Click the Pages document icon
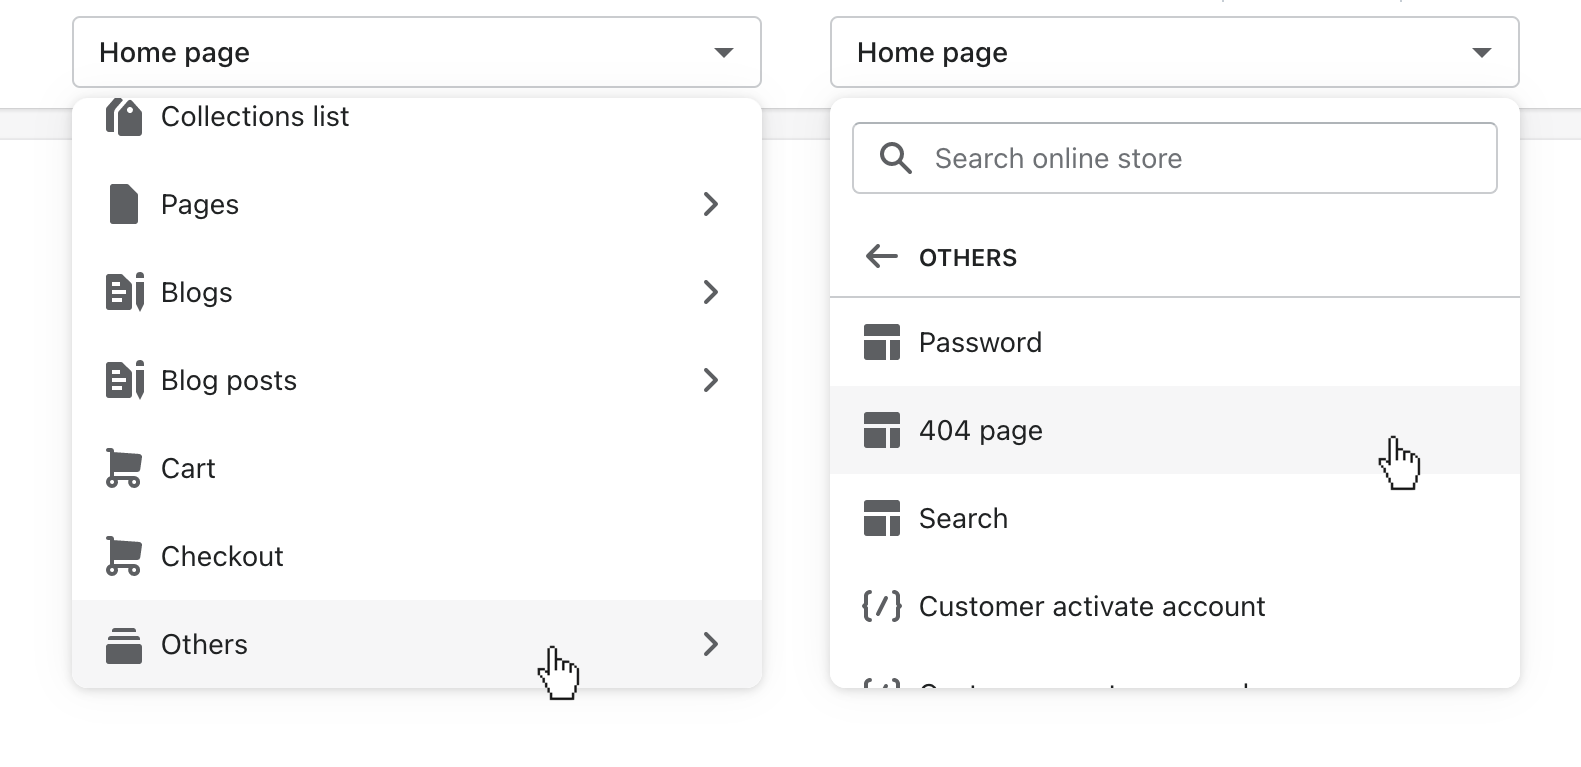The height and width of the screenshot is (767, 1581). 124,204
